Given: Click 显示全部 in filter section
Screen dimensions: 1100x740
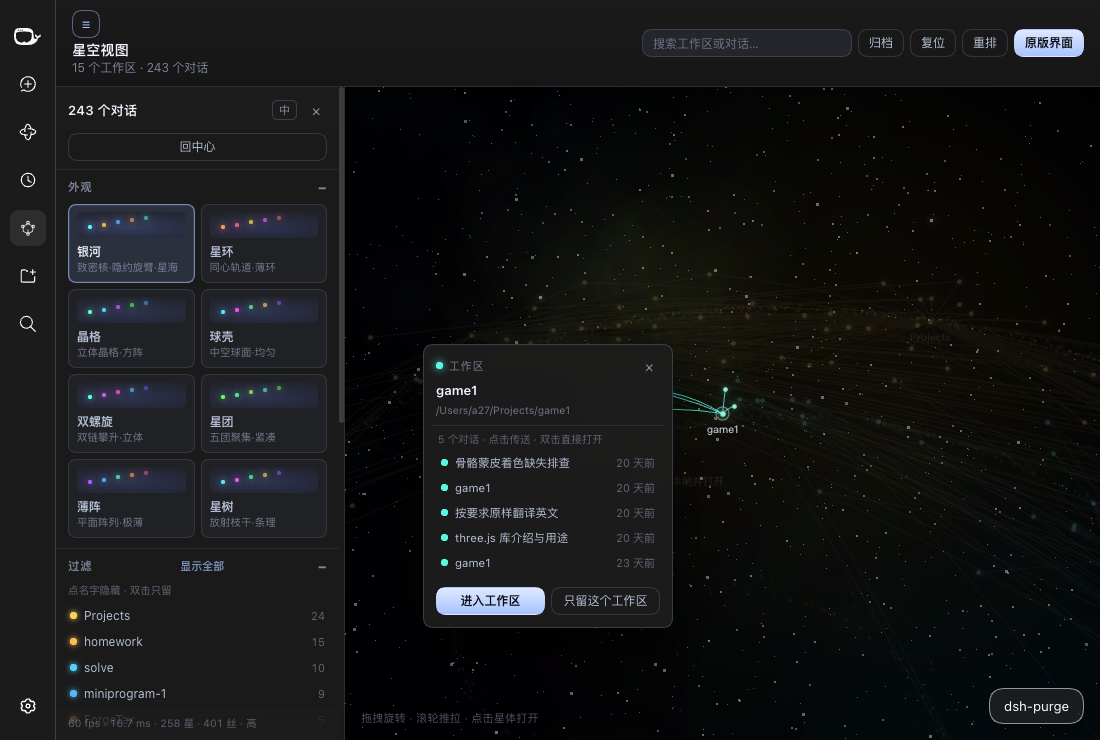Looking at the screenshot, I should 202,566.
